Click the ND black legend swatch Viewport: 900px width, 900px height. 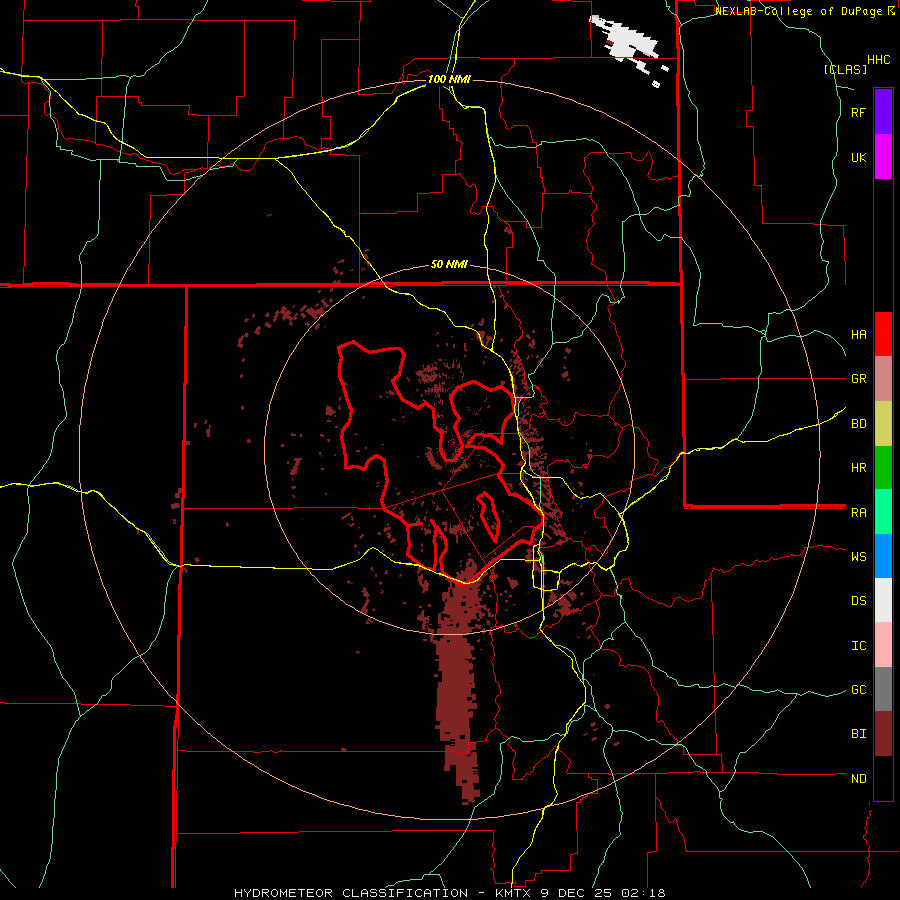click(x=883, y=778)
